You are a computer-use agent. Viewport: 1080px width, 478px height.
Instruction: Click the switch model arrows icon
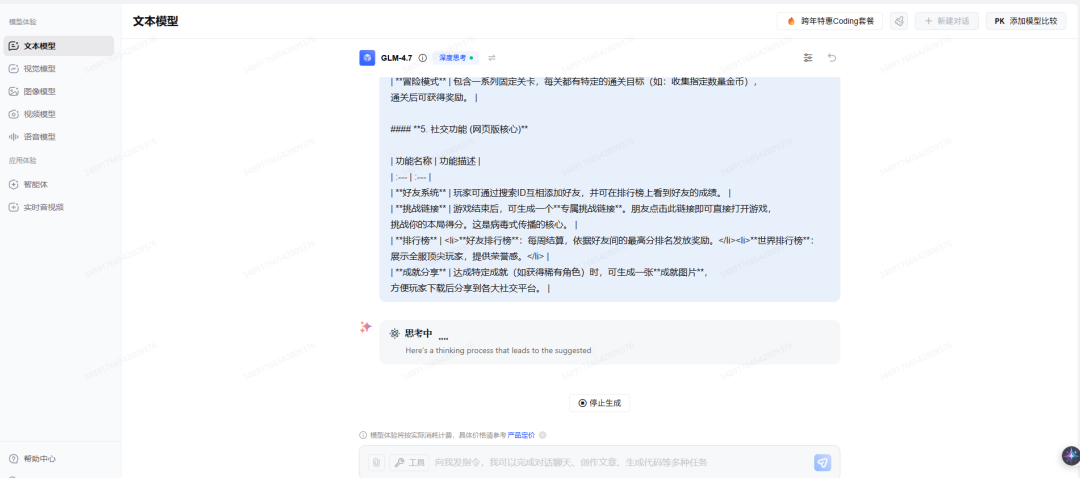tap(492, 58)
